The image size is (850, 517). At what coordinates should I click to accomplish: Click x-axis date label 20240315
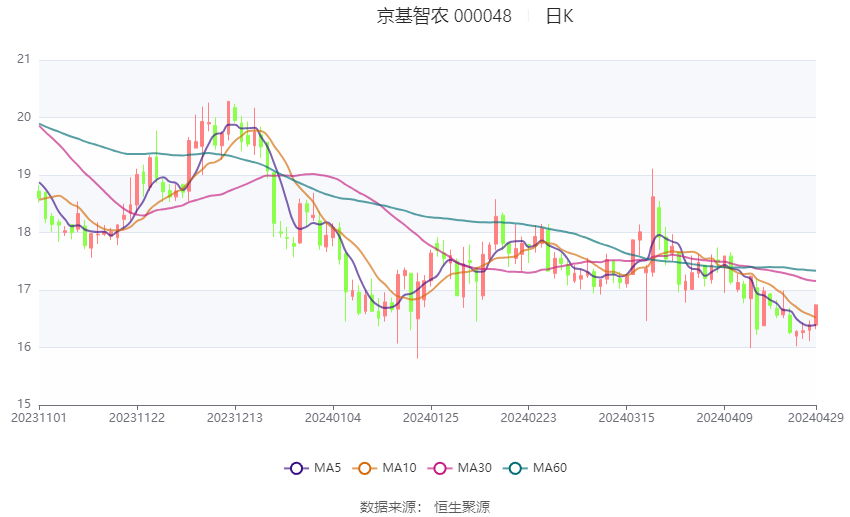627,418
